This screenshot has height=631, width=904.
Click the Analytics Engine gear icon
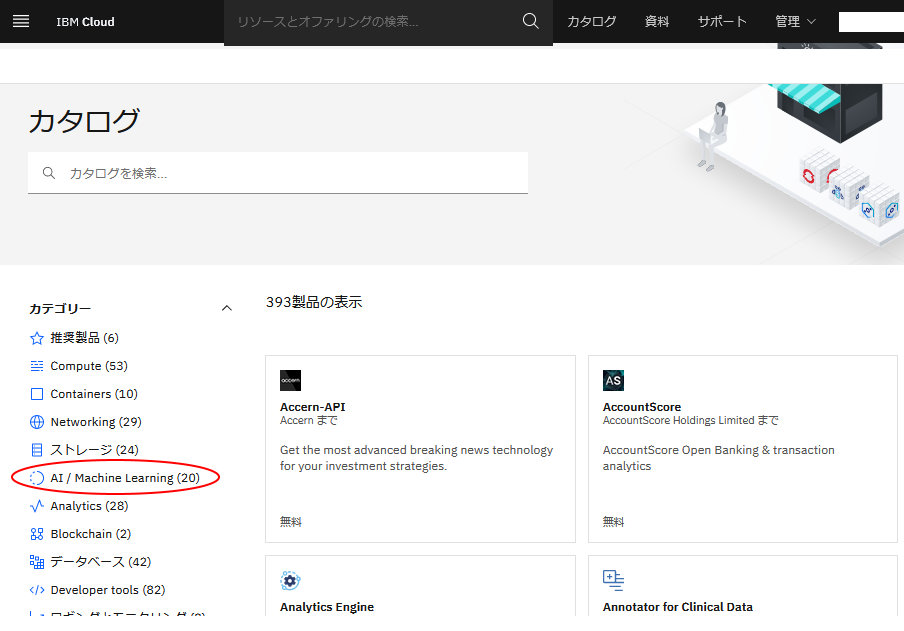(x=291, y=581)
